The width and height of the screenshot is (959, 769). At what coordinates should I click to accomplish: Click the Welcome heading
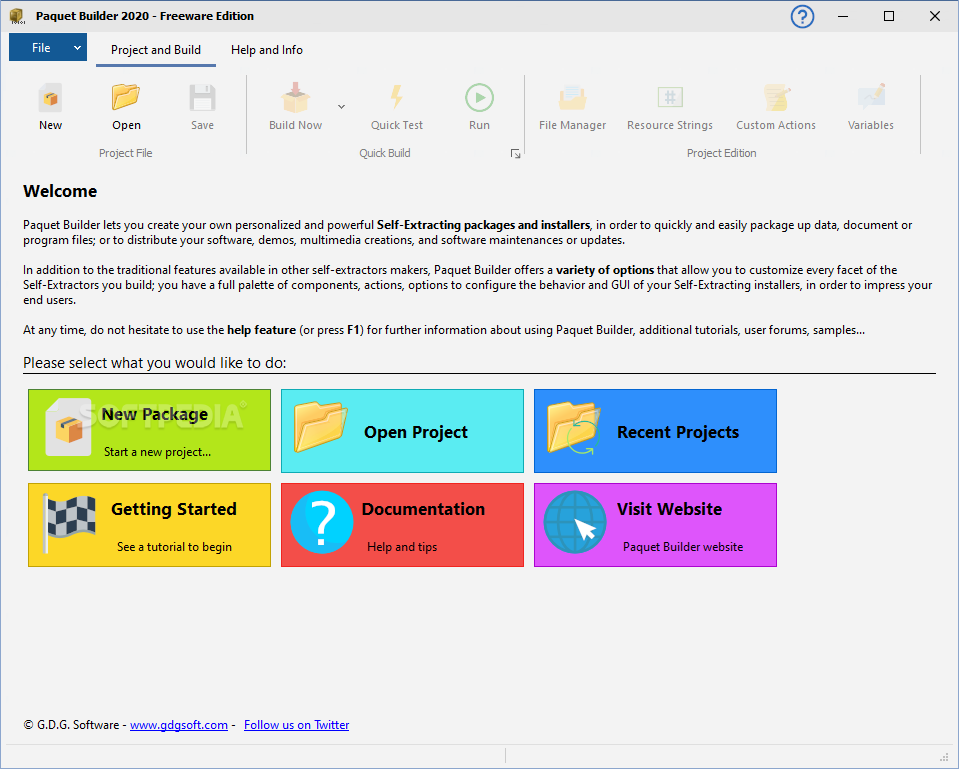click(60, 191)
